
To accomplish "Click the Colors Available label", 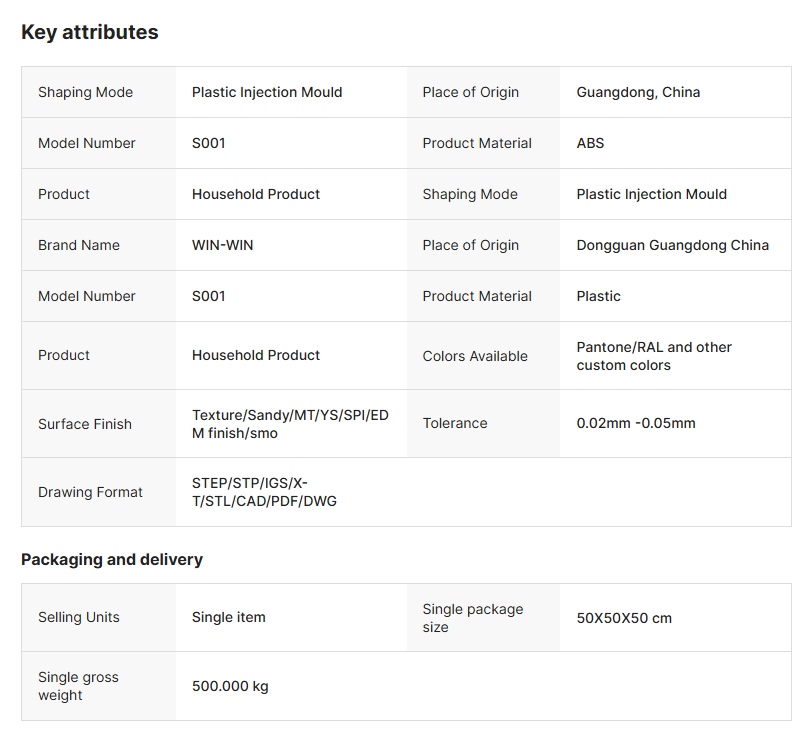I will [x=475, y=356].
